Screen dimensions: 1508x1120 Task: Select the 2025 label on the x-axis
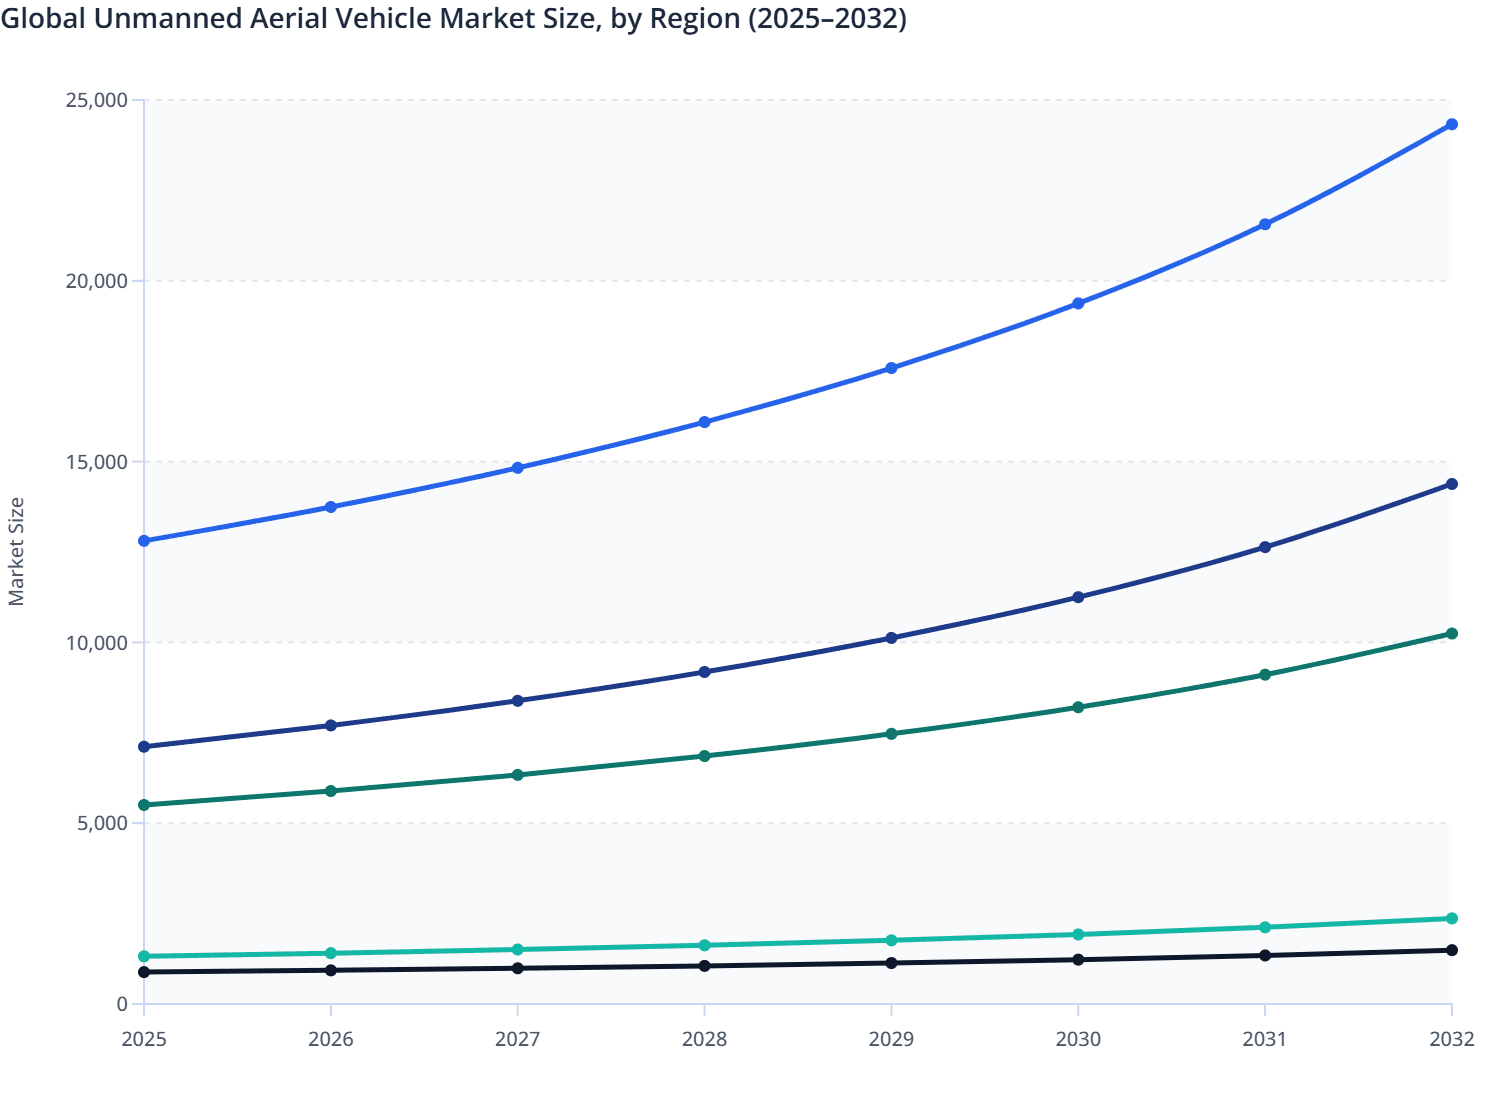pyautogui.click(x=143, y=1040)
